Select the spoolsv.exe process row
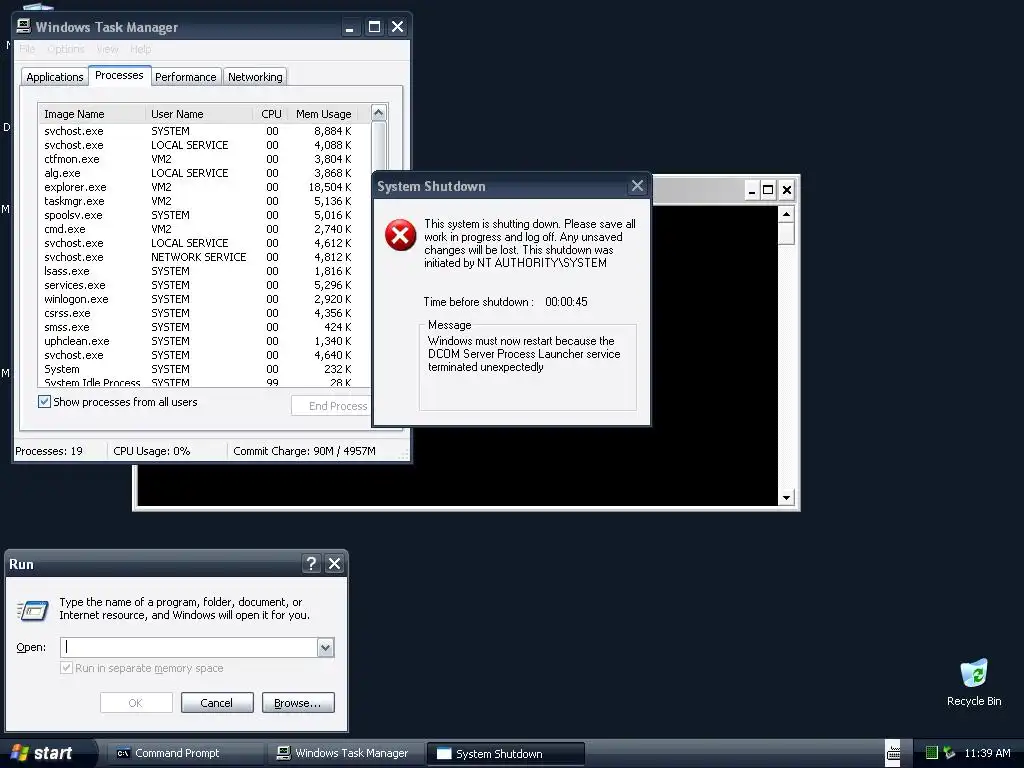The image size is (1024, 768). coord(204,215)
